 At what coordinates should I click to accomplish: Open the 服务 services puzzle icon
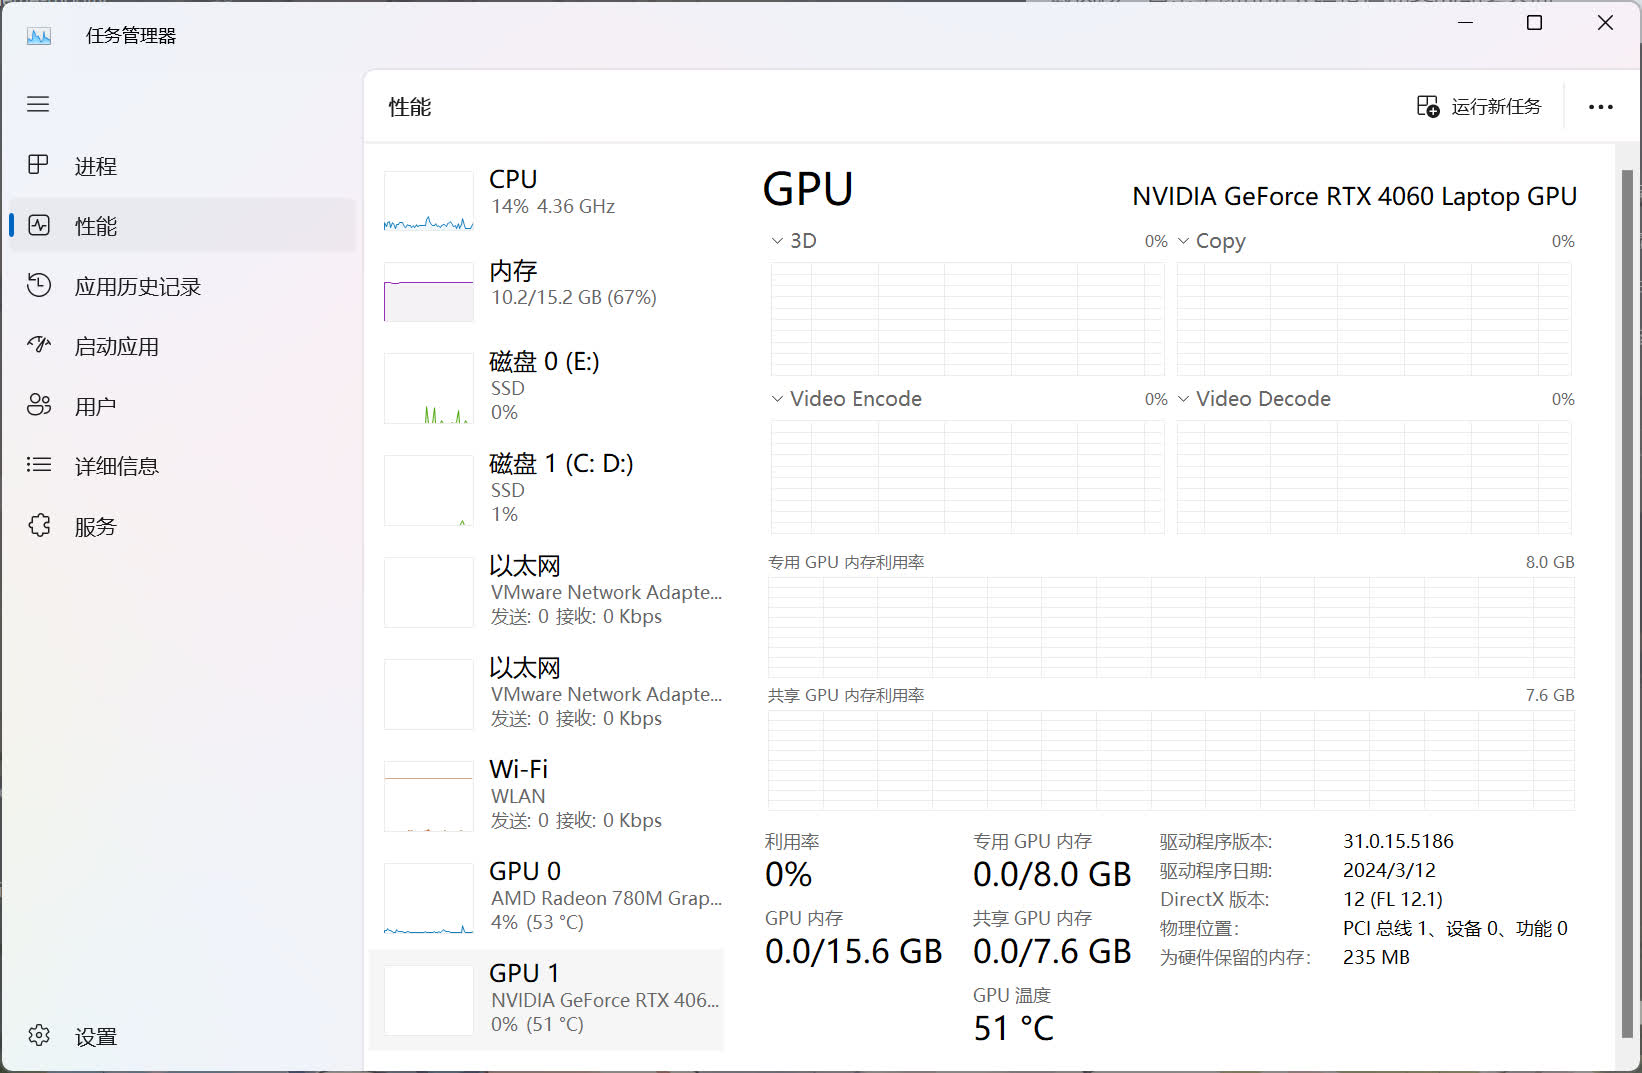(x=38, y=526)
